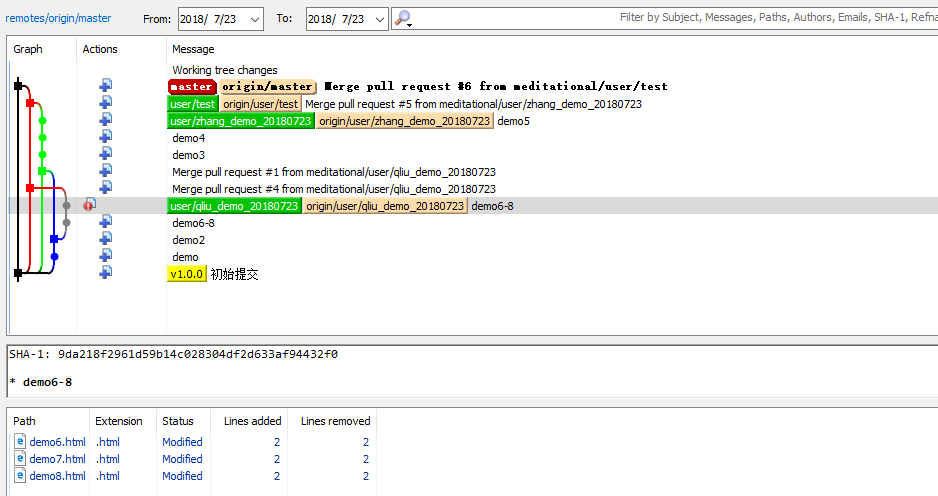
Task: Select the Working tree changes row
Action: (225, 70)
